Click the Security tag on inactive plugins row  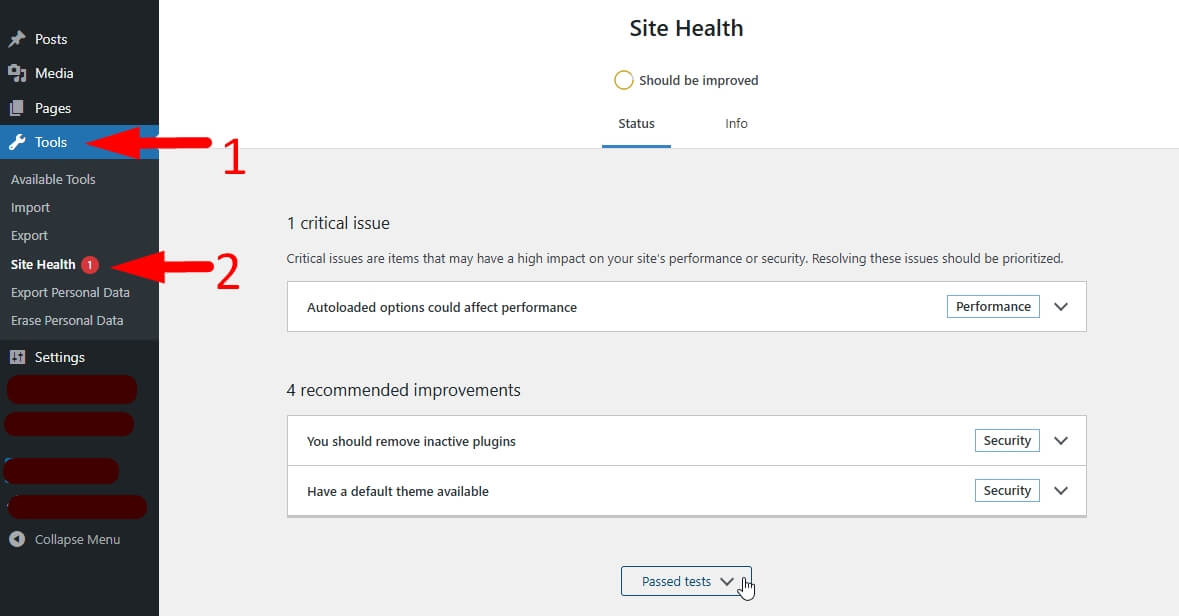pyautogui.click(x=1006, y=440)
